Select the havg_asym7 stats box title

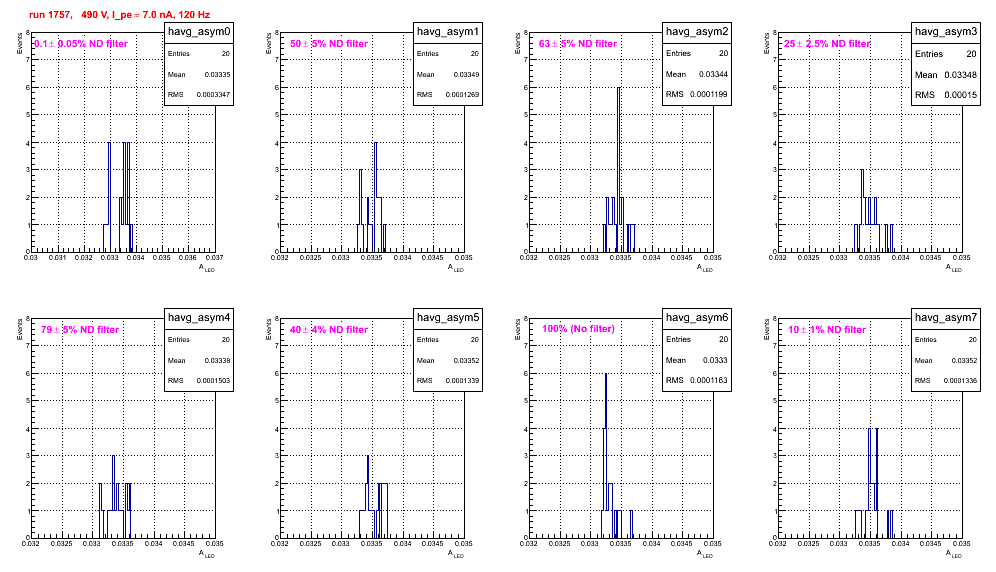pyautogui.click(x=946, y=317)
